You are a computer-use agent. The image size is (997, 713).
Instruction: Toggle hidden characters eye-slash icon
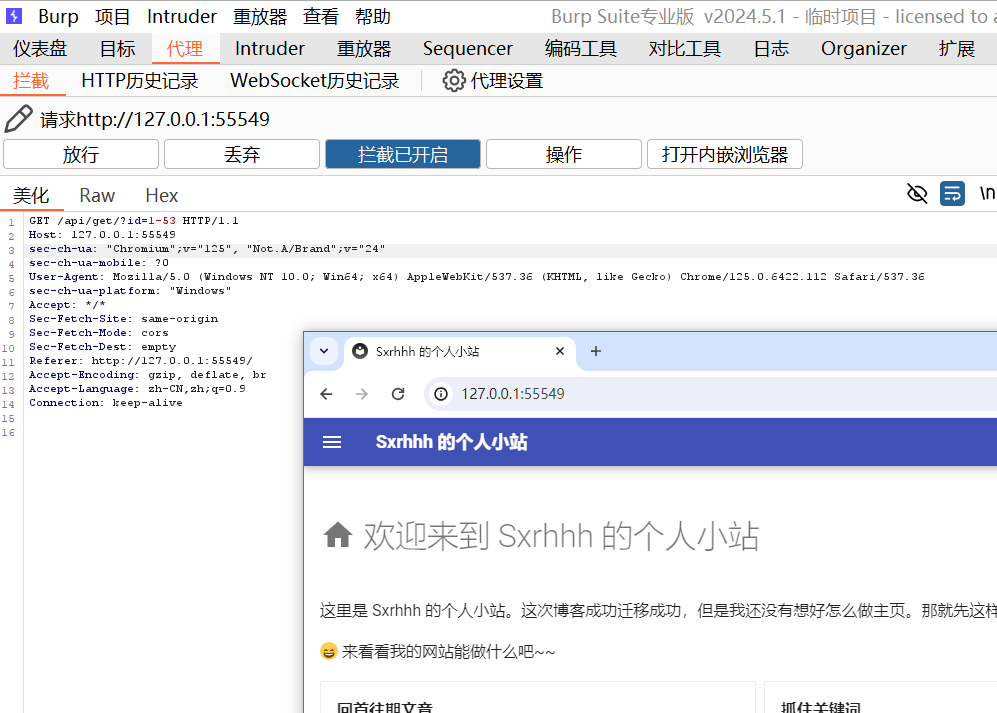[916, 193]
